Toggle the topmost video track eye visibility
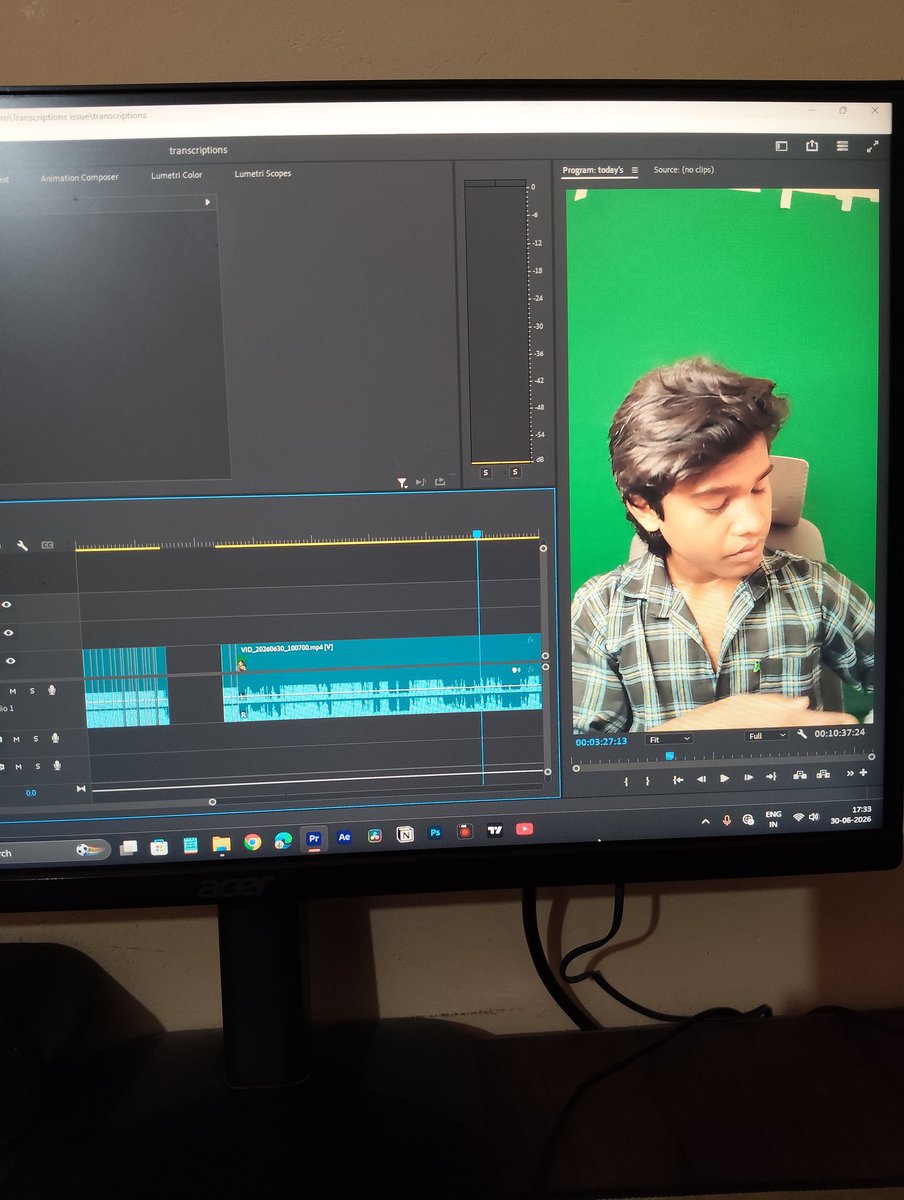The height and width of the screenshot is (1200, 904). coord(7,604)
